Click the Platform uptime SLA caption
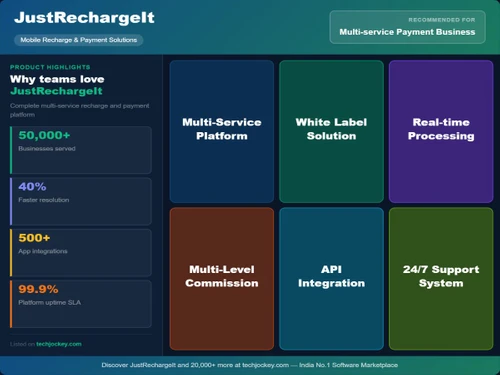Viewport: 500px width, 375px height. click(50, 303)
